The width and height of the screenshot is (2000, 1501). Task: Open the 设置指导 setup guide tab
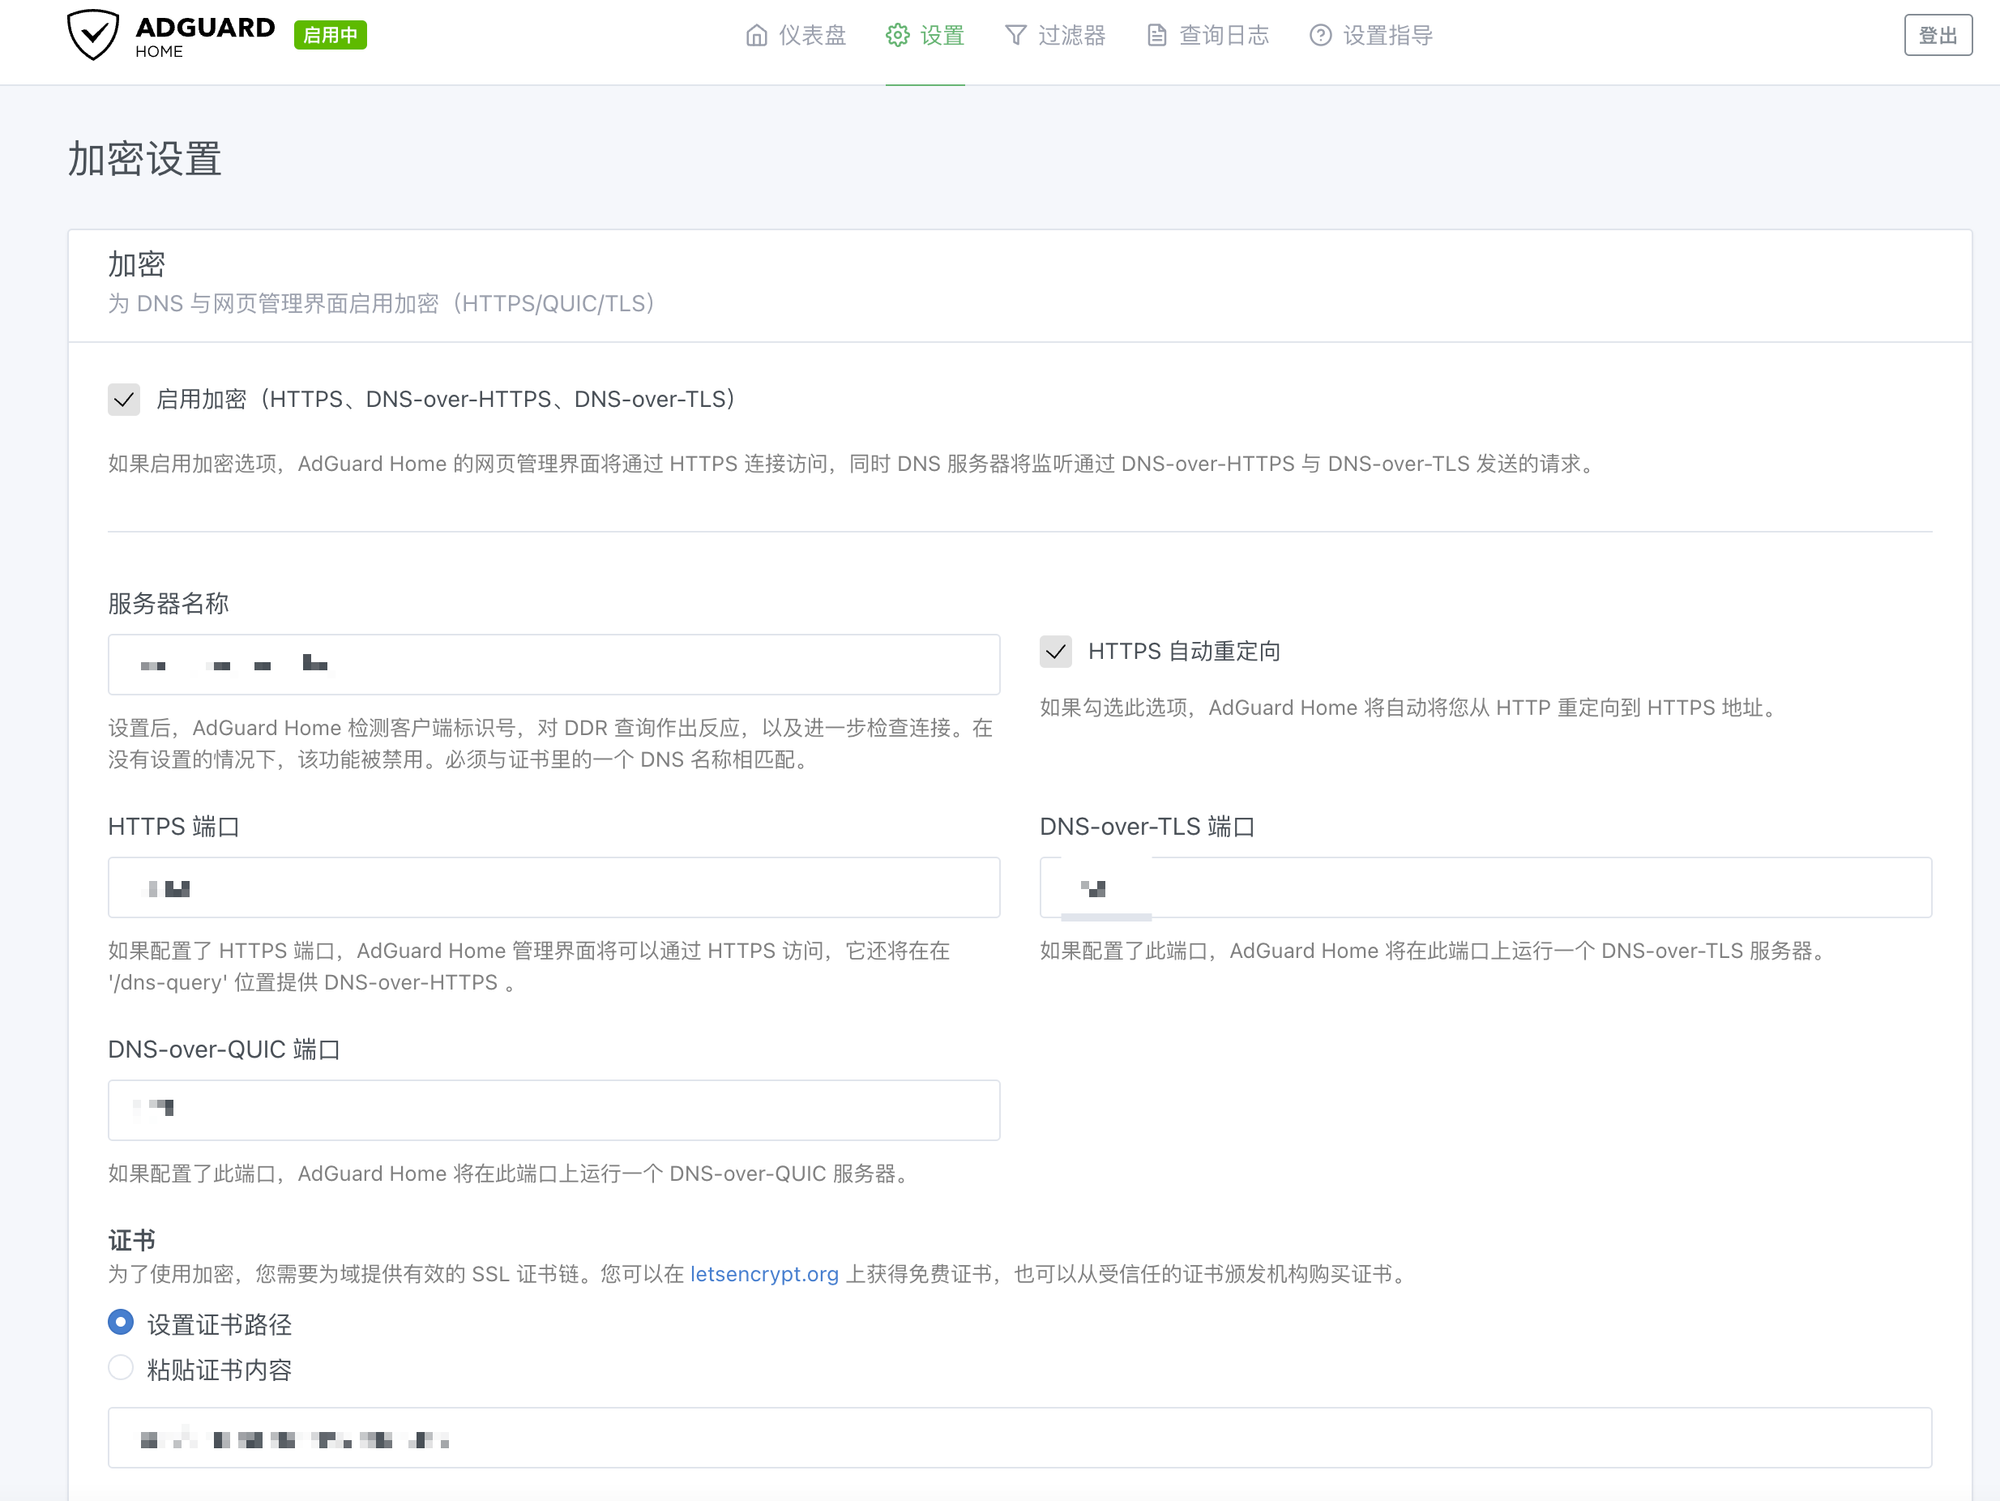point(1371,36)
